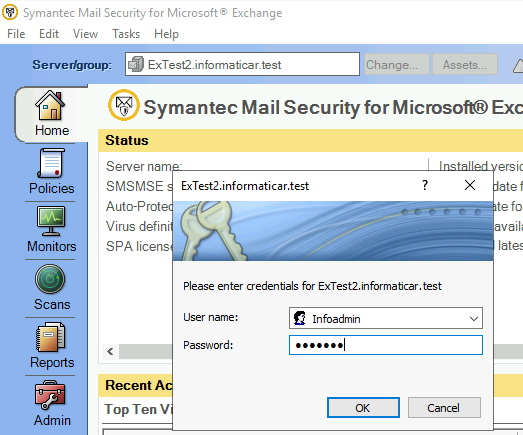This screenshot has width=523, height=435.
Task: Click the Cancel button
Action: tap(444, 408)
